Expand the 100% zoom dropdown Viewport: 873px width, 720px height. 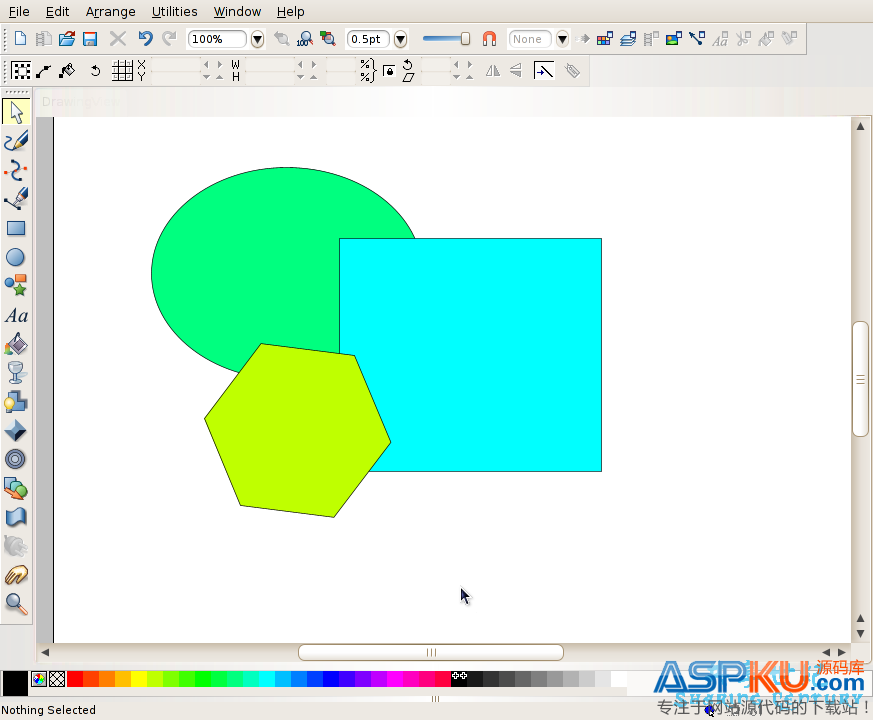pyautogui.click(x=257, y=39)
